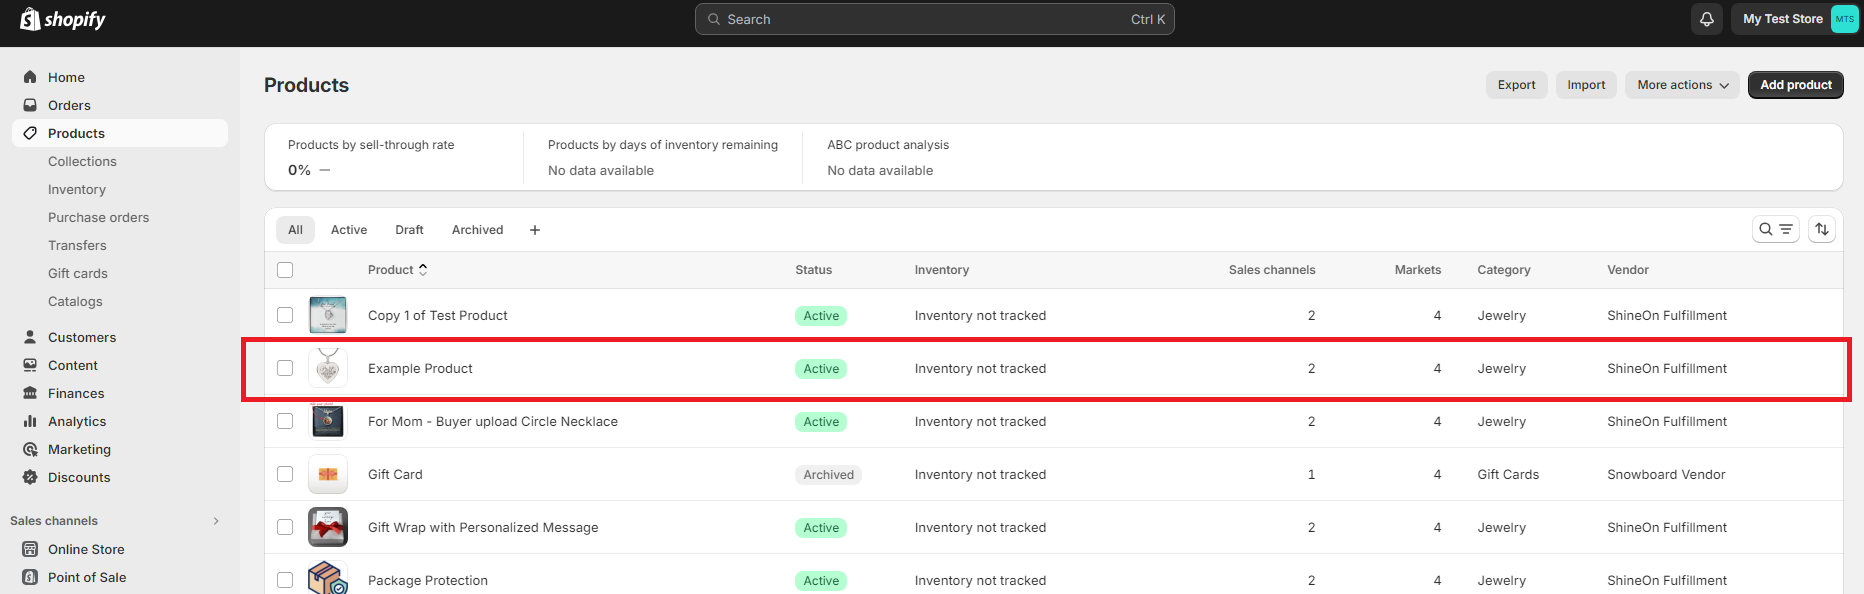Screen dimensions: 1864x594
Task: Click the MTS store avatar
Action: pos(1844,19)
